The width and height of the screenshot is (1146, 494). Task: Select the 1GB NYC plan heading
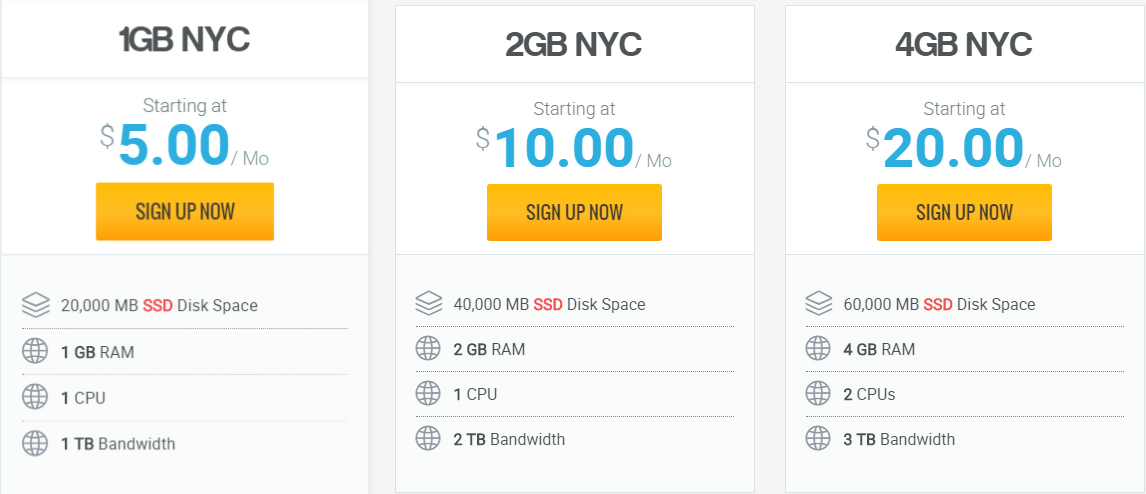[x=184, y=40]
